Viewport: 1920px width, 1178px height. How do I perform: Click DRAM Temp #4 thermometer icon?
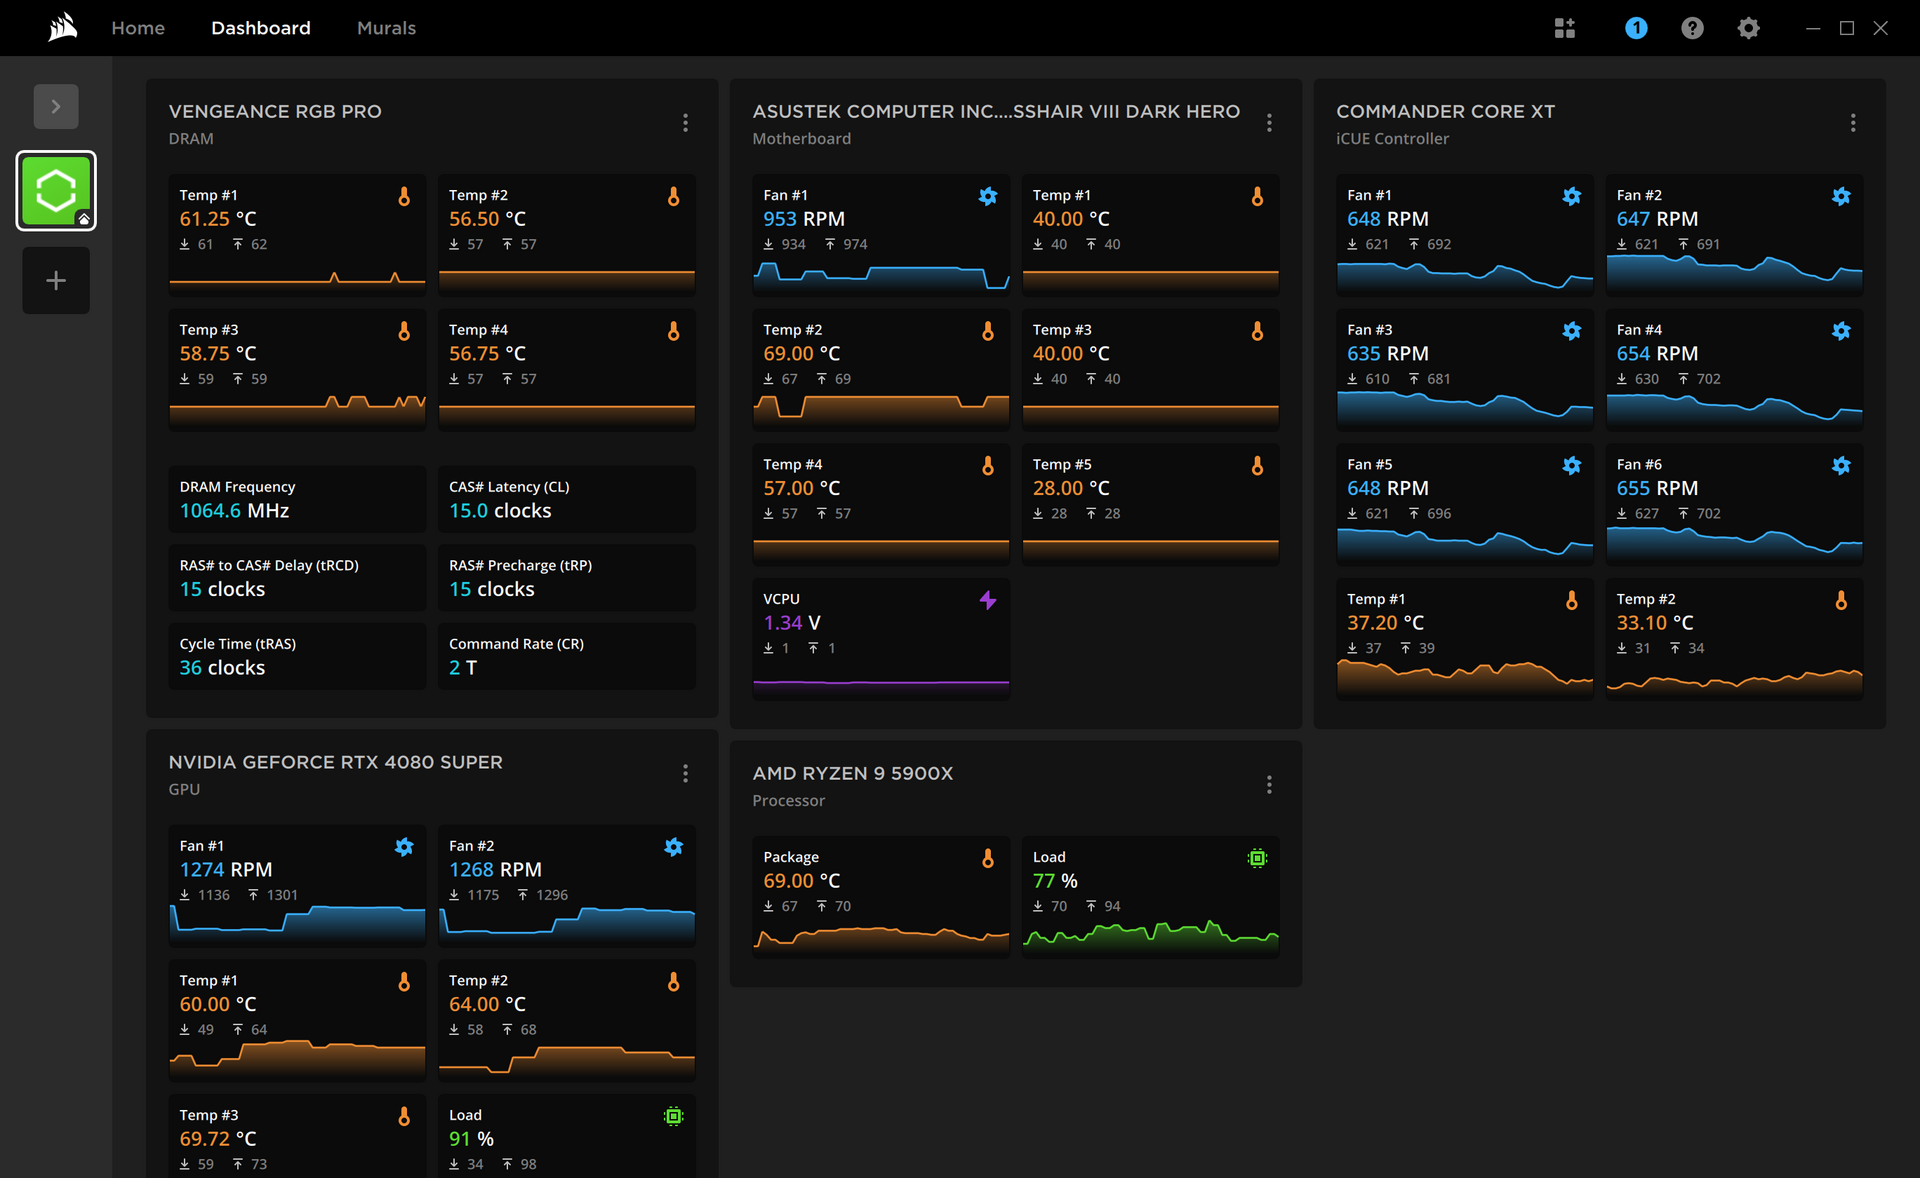tap(673, 331)
